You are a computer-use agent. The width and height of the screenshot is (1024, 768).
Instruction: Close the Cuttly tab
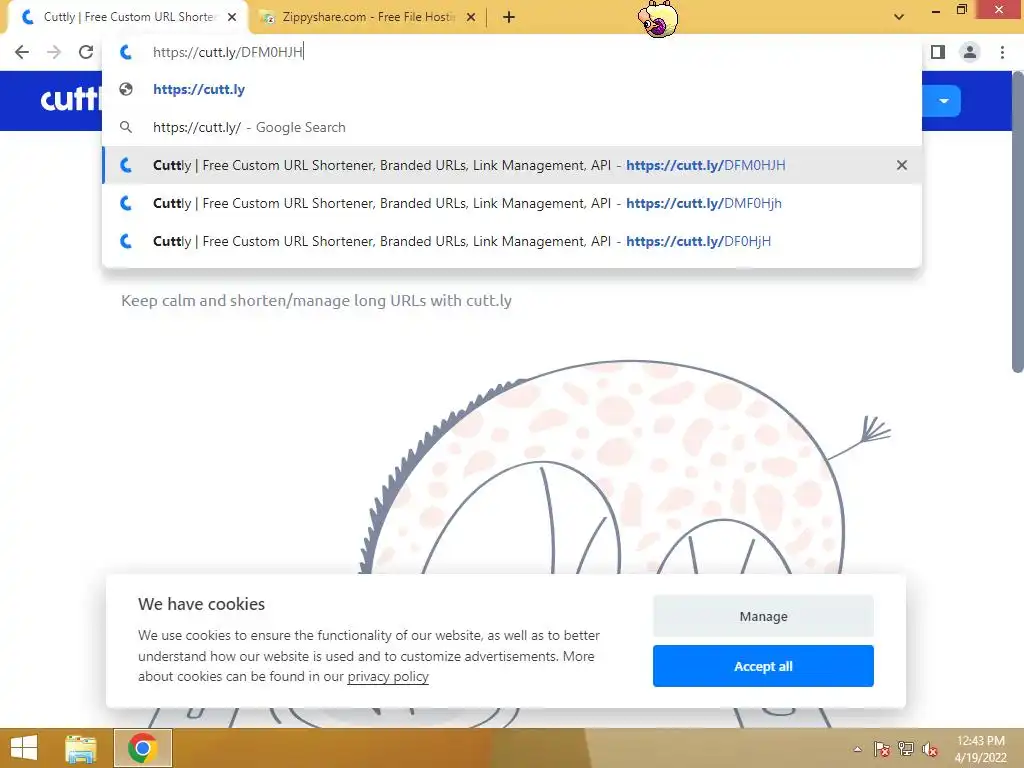[x=232, y=18]
